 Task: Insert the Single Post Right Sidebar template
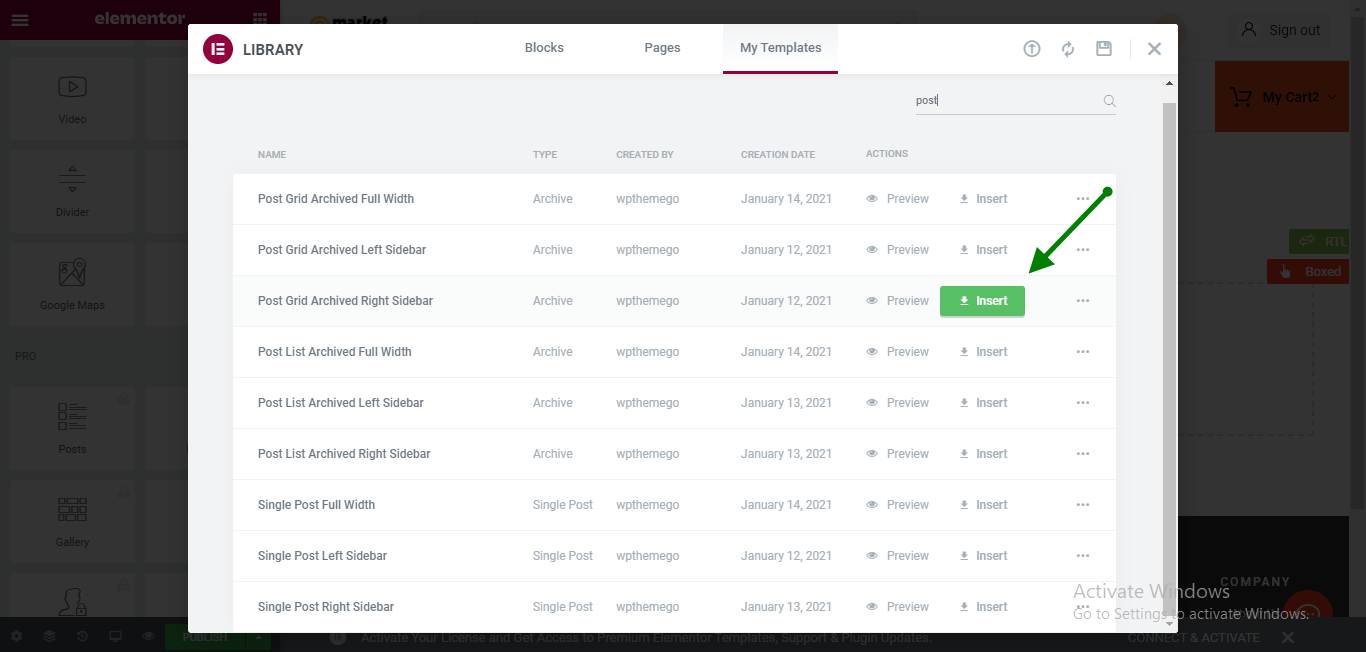pos(983,607)
